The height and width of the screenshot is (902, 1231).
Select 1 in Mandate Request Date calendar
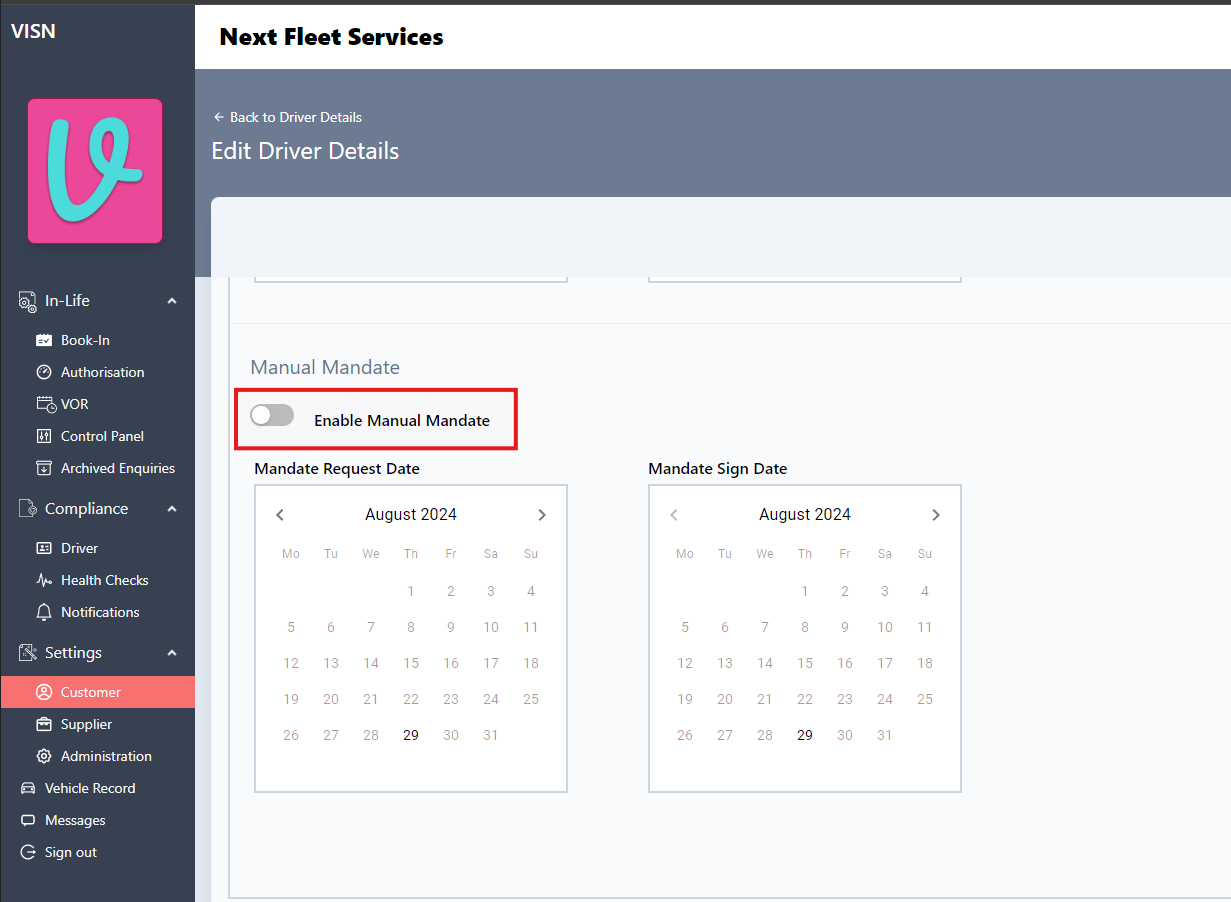411,591
